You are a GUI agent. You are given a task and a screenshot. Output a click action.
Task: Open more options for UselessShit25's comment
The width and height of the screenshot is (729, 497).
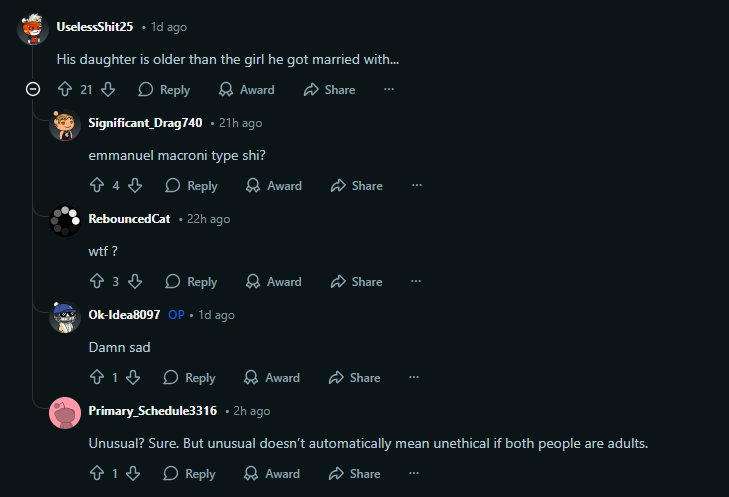point(389,90)
